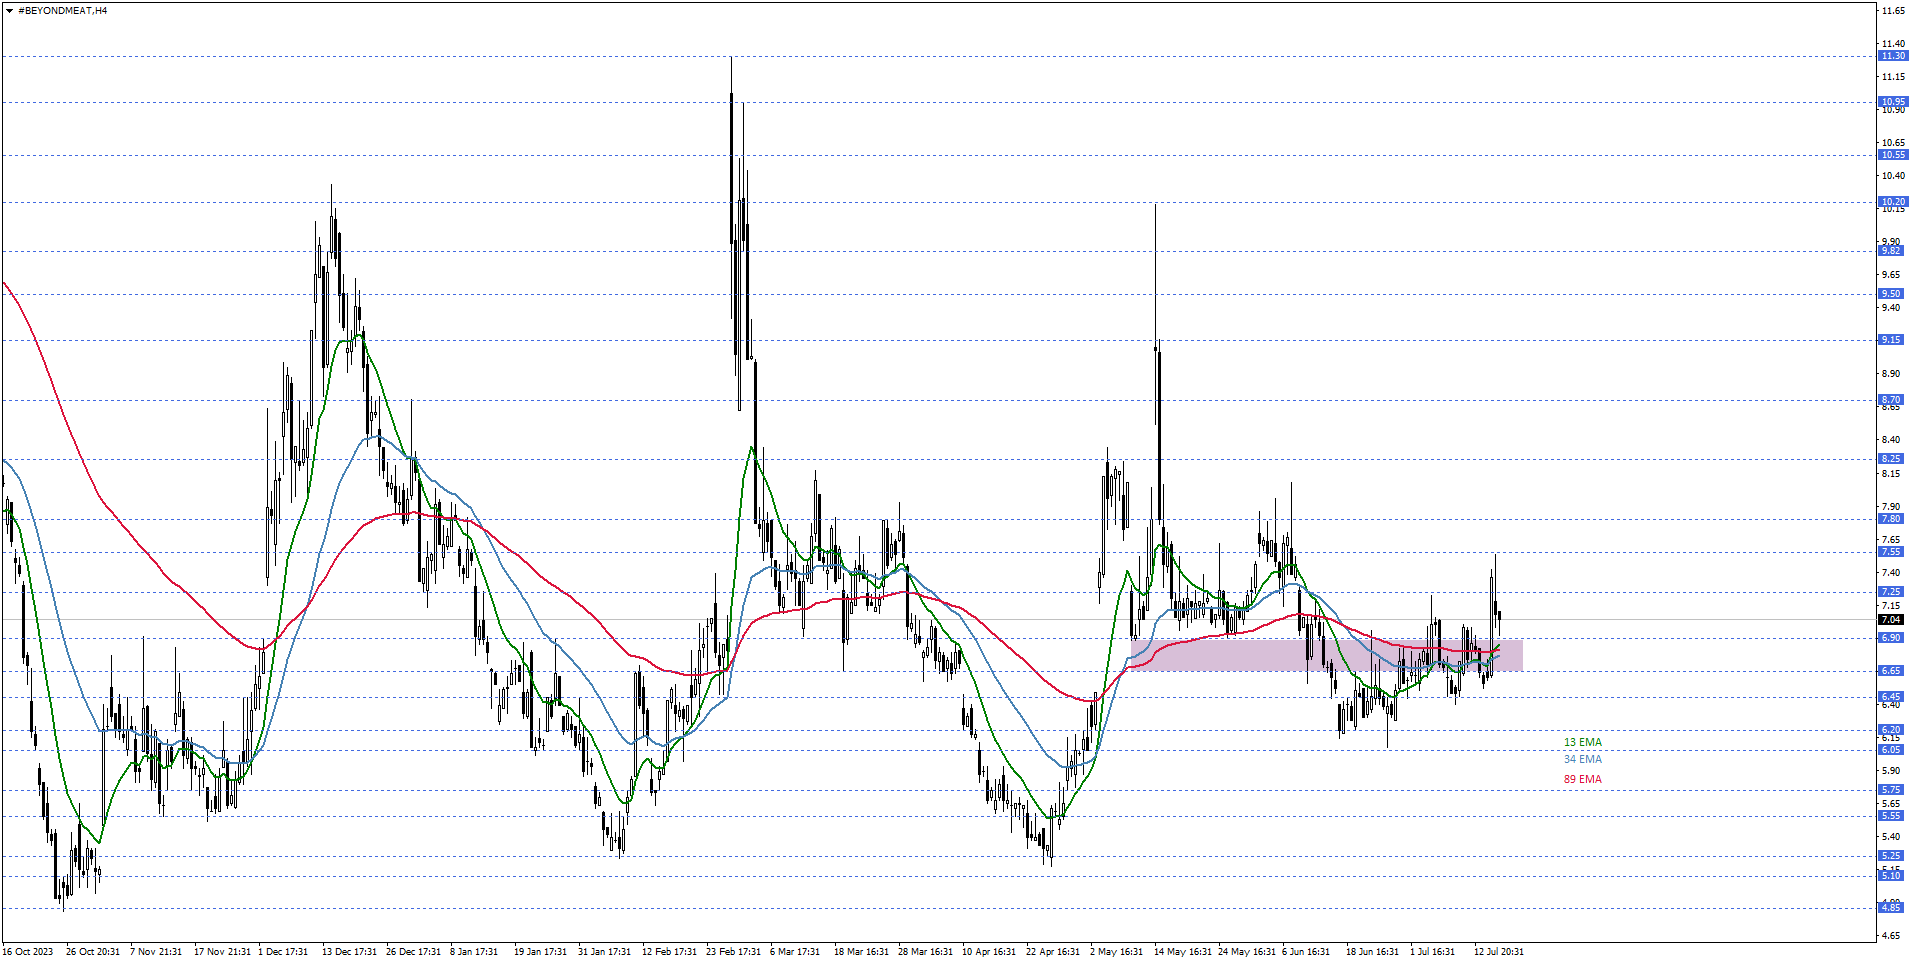This screenshot has height=963, width=1916.
Task: Click the 11.30 horizontal level price tag
Action: click(1892, 56)
